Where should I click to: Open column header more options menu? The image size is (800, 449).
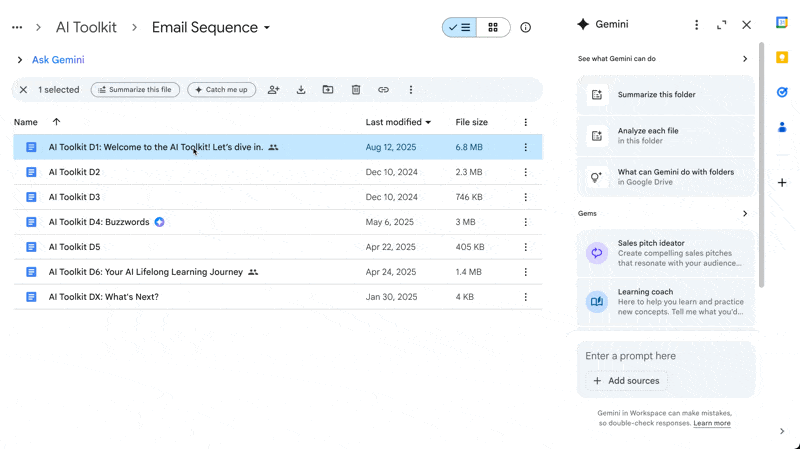(x=526, y=122)
